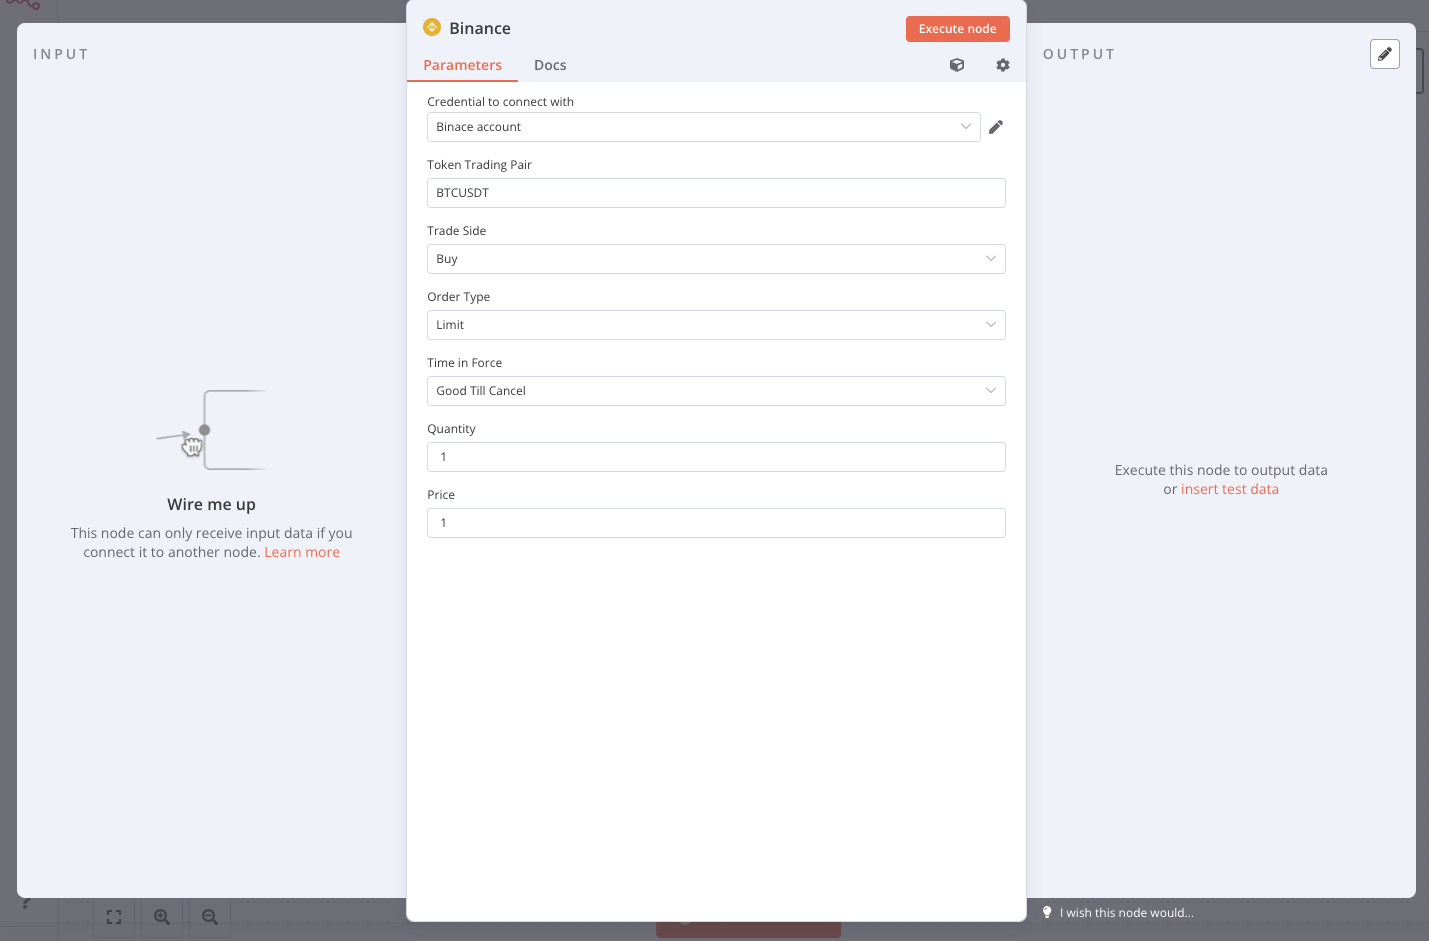Click the I wish this node would link
Screen dimensions: 1429x941
1127,913
